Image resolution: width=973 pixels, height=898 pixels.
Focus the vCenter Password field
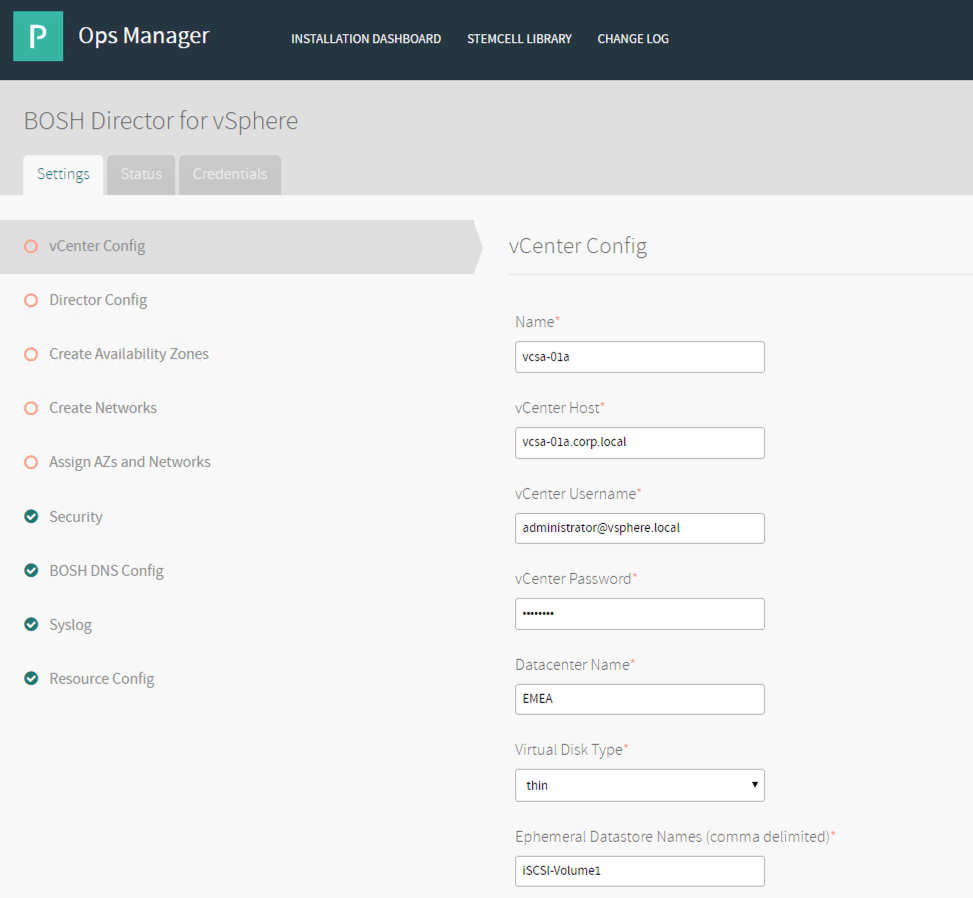[x=639, y=613]
